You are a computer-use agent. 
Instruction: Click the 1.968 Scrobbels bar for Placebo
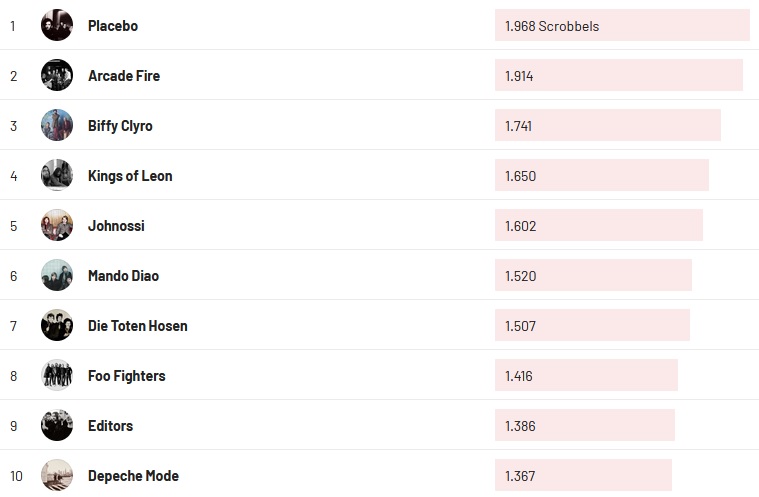621,26
